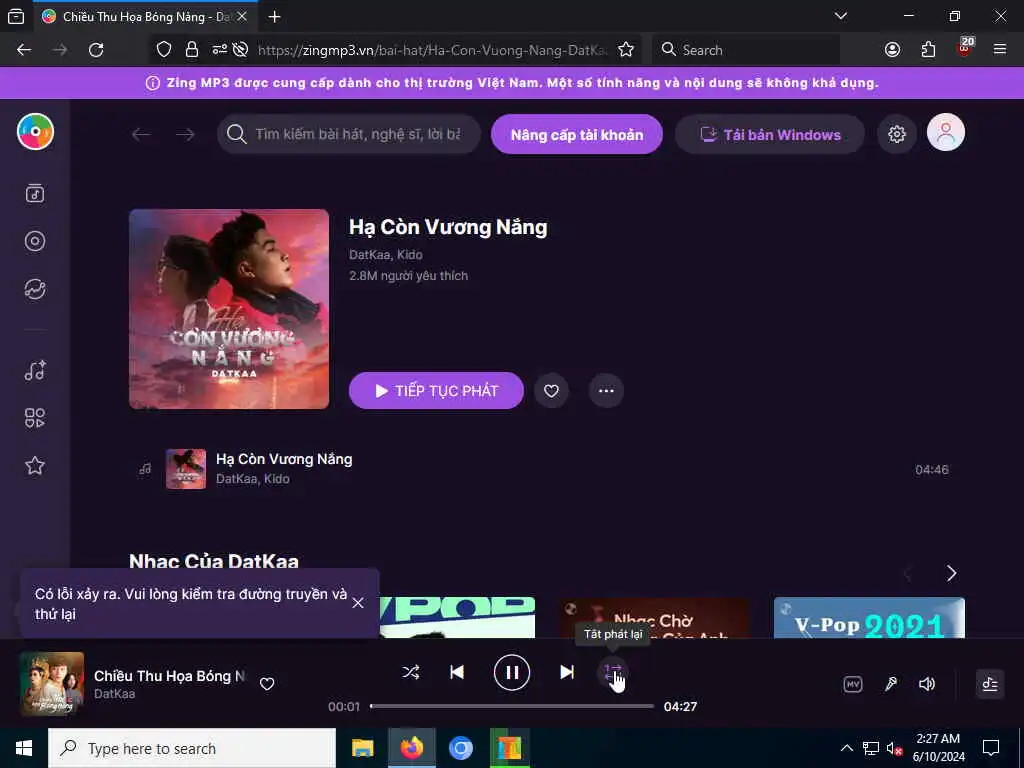The image size is (1024, 768).
Task: Open the ad-blocker extension with 20 badge
Action: (965, 48)
